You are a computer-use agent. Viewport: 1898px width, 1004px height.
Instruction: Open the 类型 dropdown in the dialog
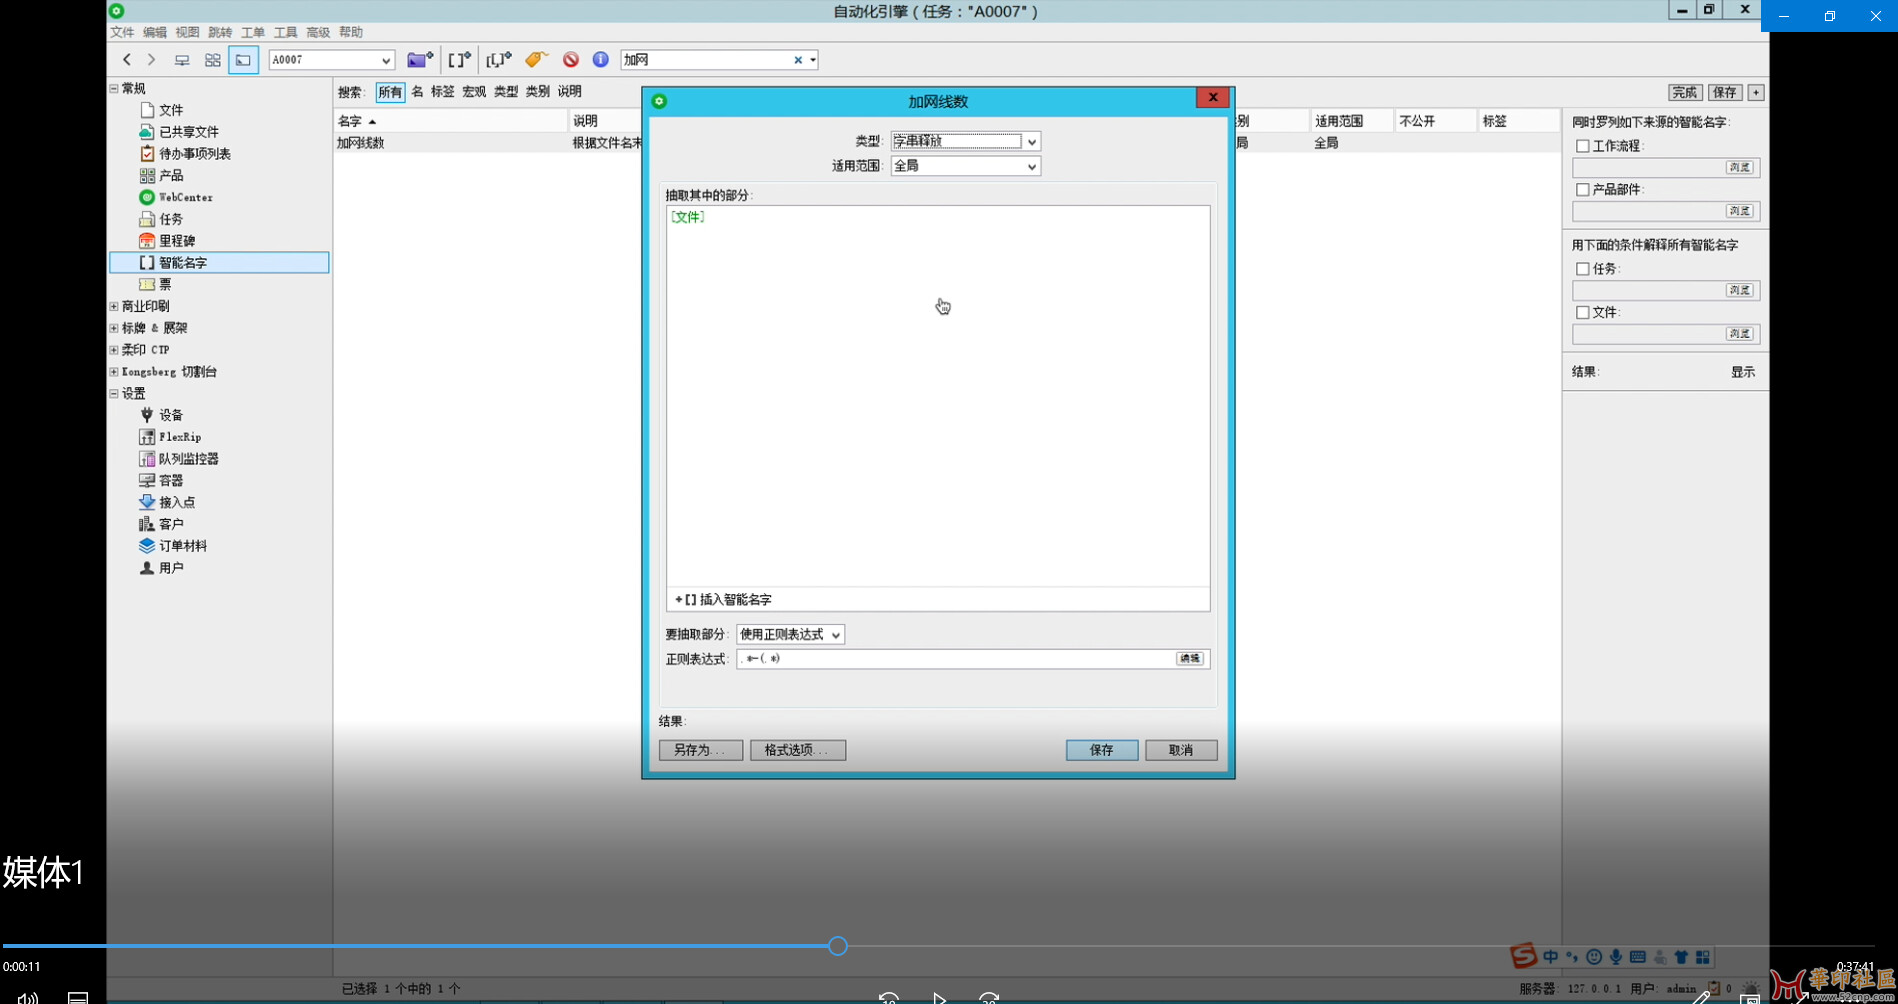tap(966, 142)
